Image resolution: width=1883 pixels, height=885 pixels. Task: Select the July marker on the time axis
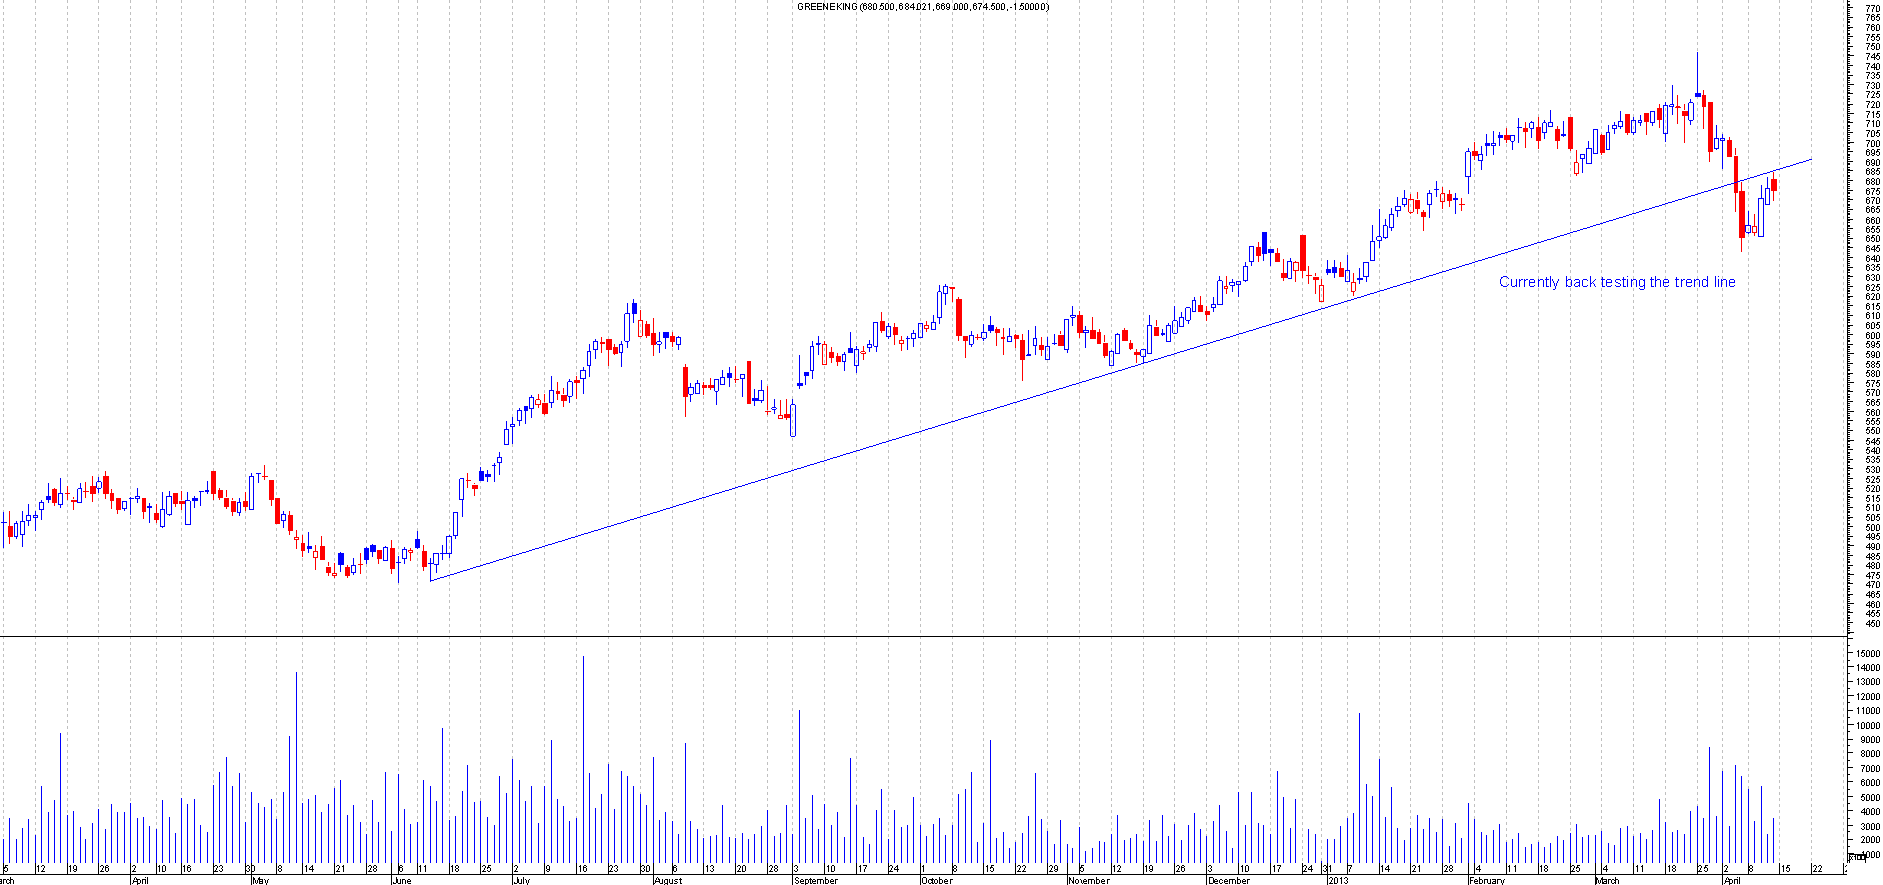pyautogui.click(x=521, y=881)
